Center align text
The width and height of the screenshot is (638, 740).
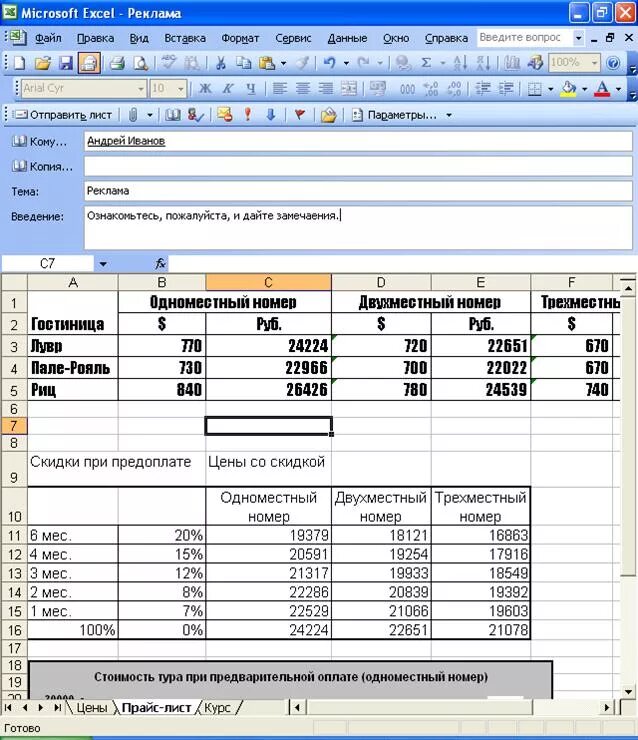pyautogui.click(x=303, y=89)
